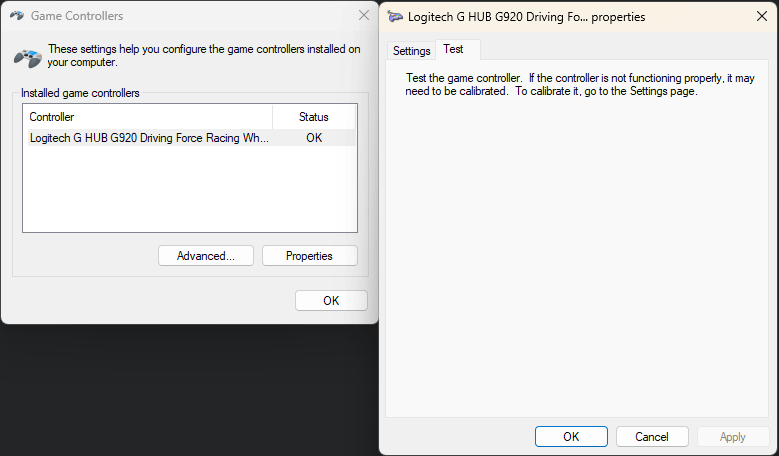Click the OK status cell of the controller

314,138
